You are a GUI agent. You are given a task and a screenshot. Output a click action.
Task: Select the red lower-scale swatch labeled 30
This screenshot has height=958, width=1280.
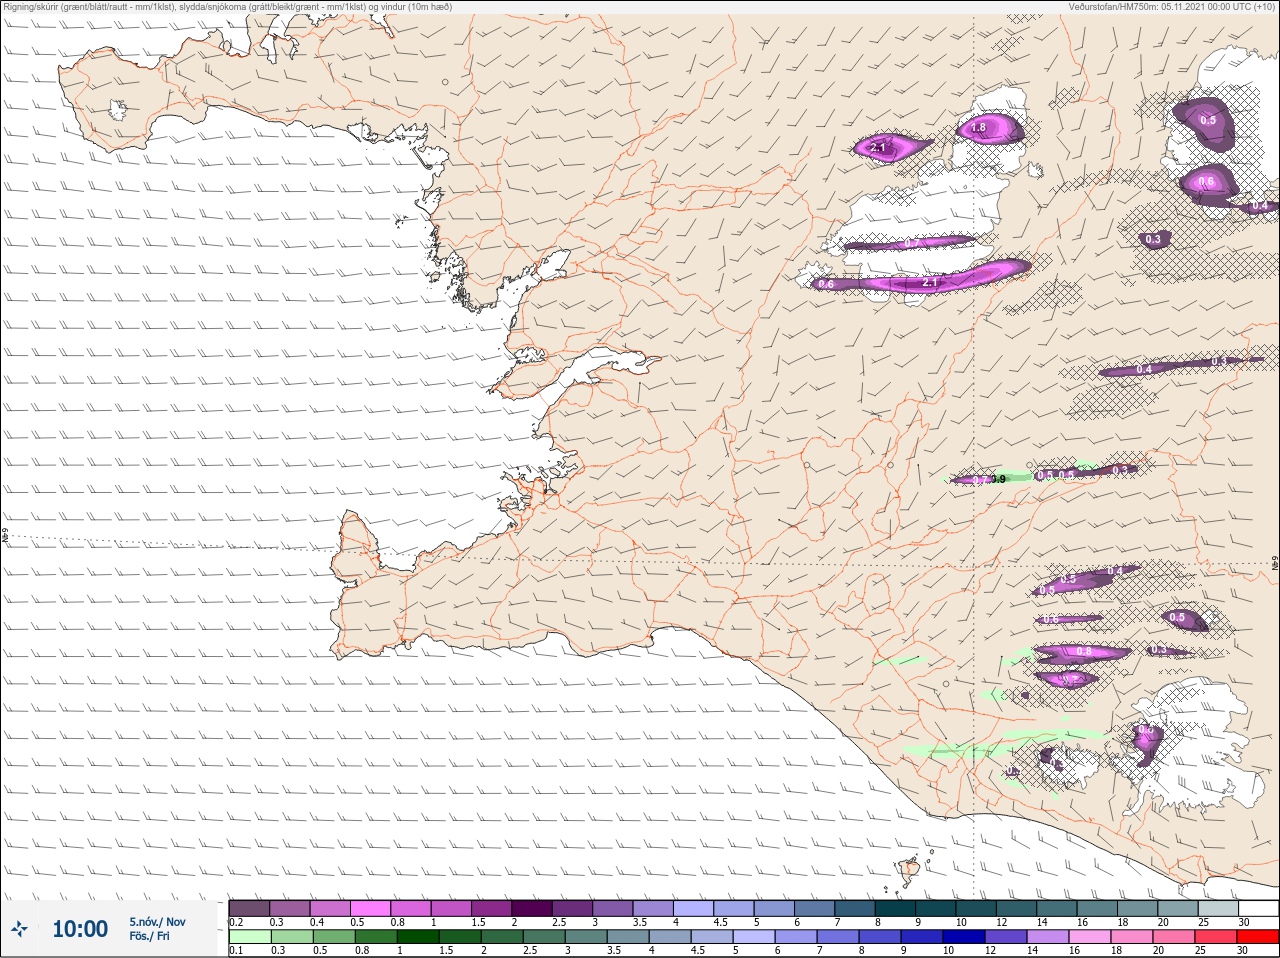[x=1258, y=937]
